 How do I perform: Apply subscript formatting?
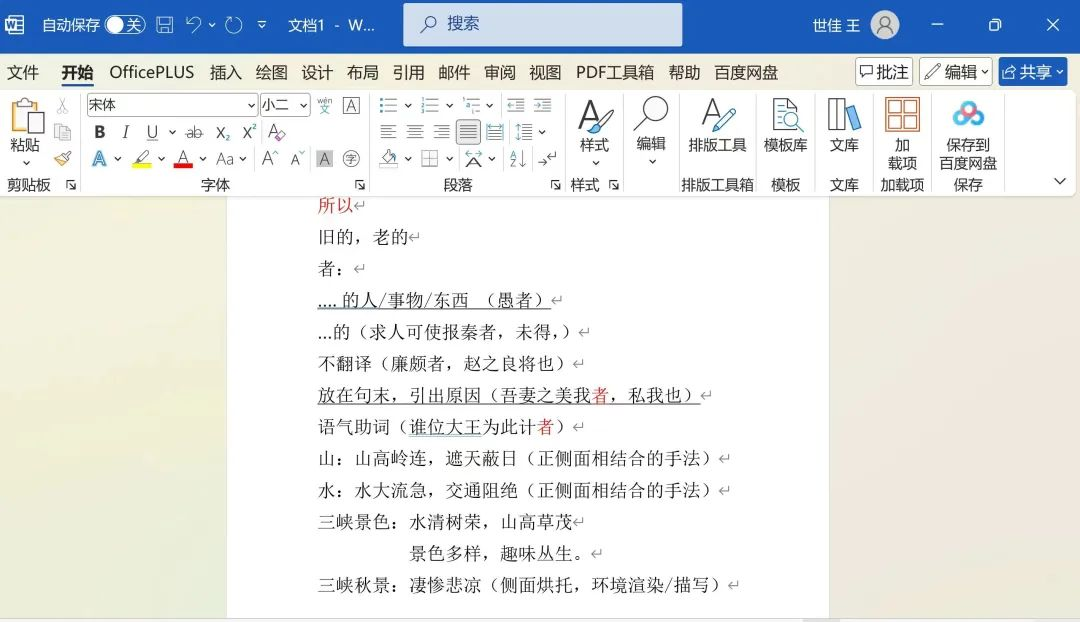click(223, 133)
